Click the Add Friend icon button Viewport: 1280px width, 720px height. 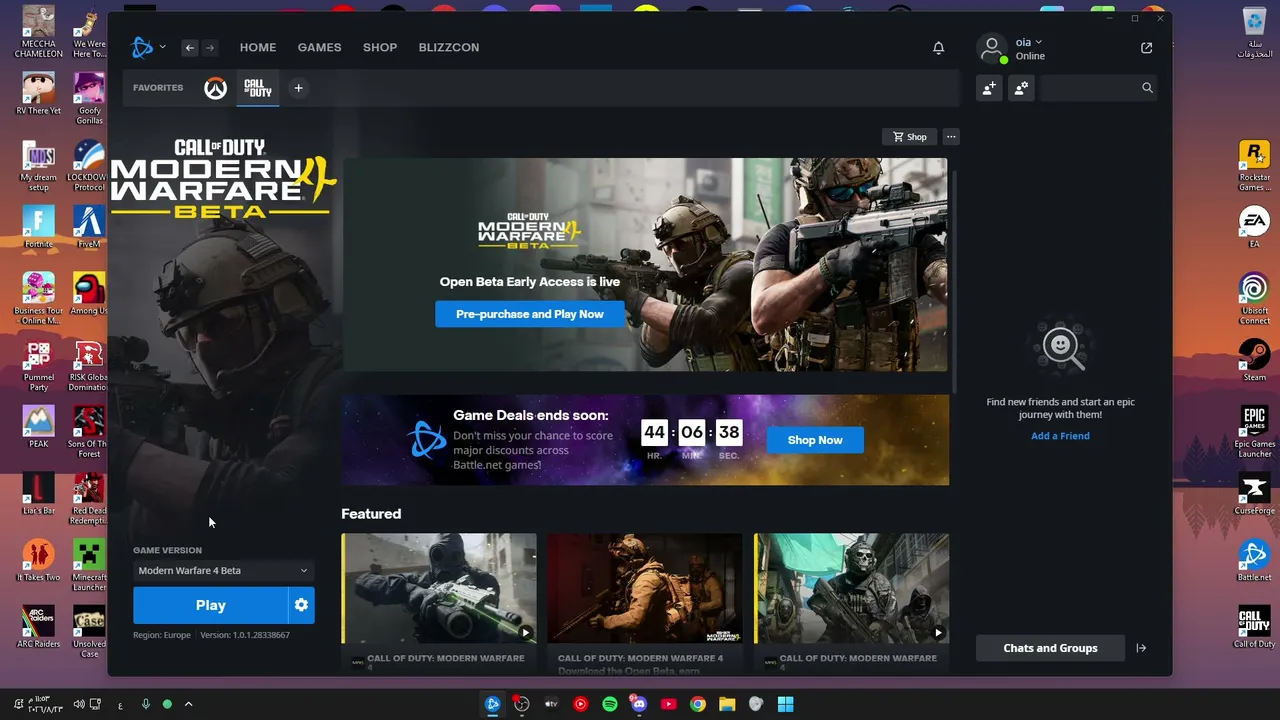point(989,88)
